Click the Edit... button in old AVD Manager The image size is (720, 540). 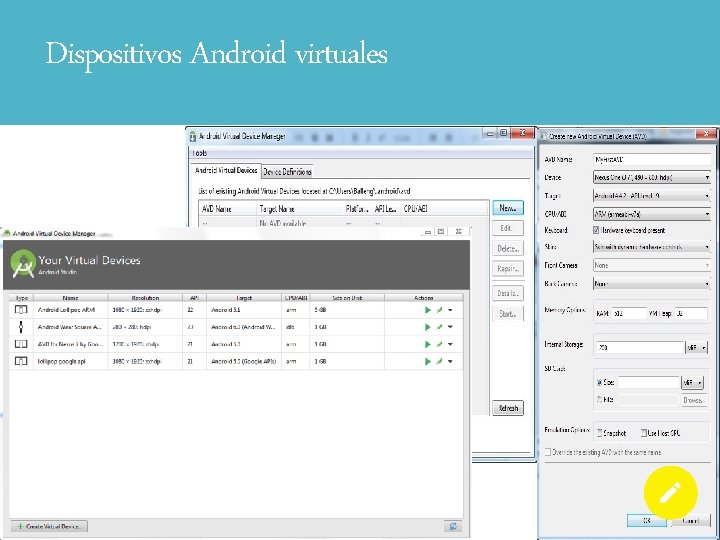(x=508, y=228)
